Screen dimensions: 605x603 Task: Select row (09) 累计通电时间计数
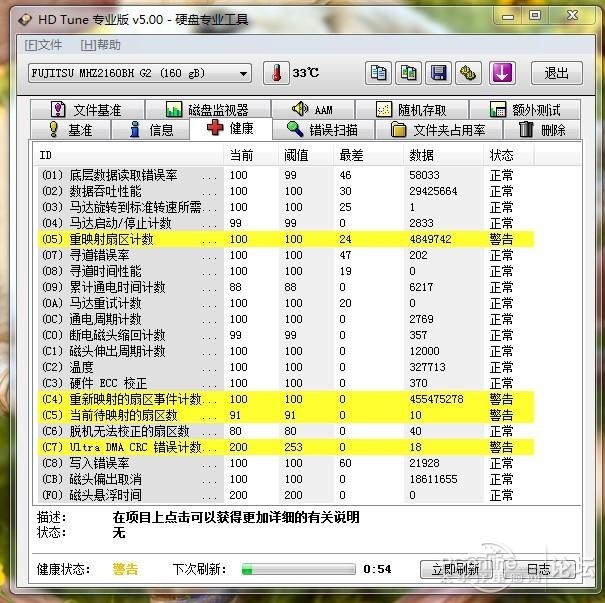tap(286, 287)
